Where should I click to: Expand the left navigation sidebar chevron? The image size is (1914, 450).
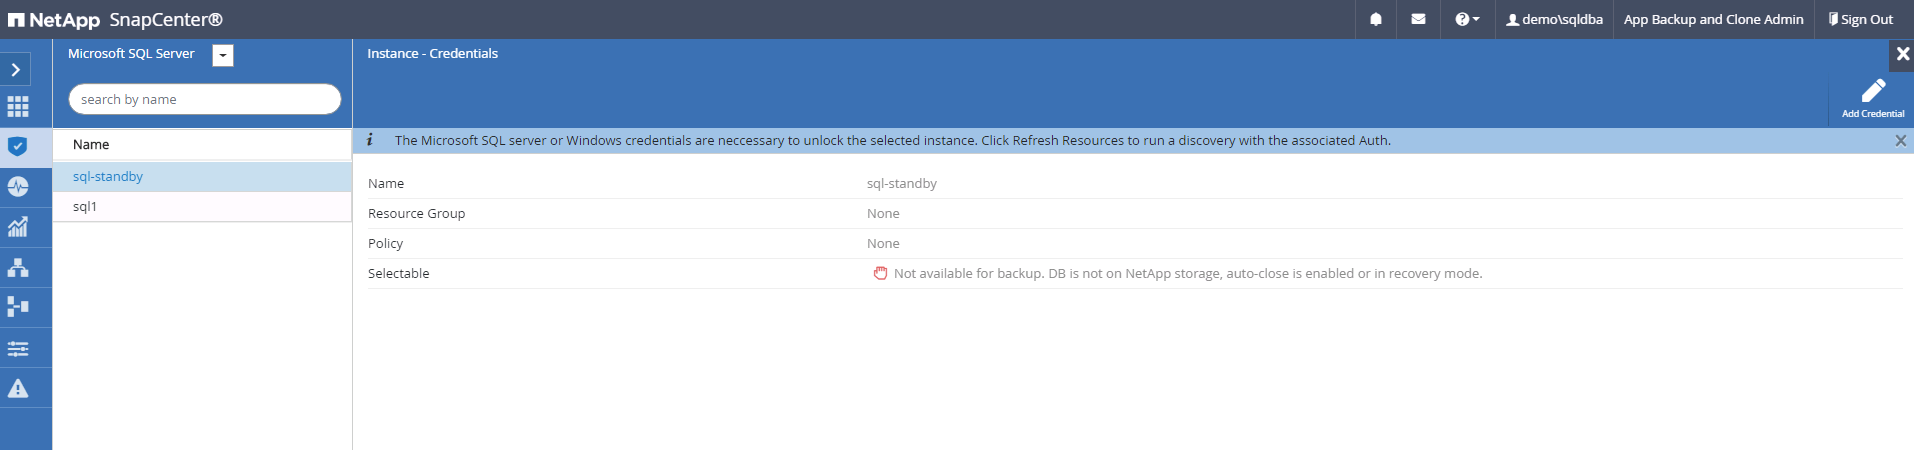click(16, 69)
